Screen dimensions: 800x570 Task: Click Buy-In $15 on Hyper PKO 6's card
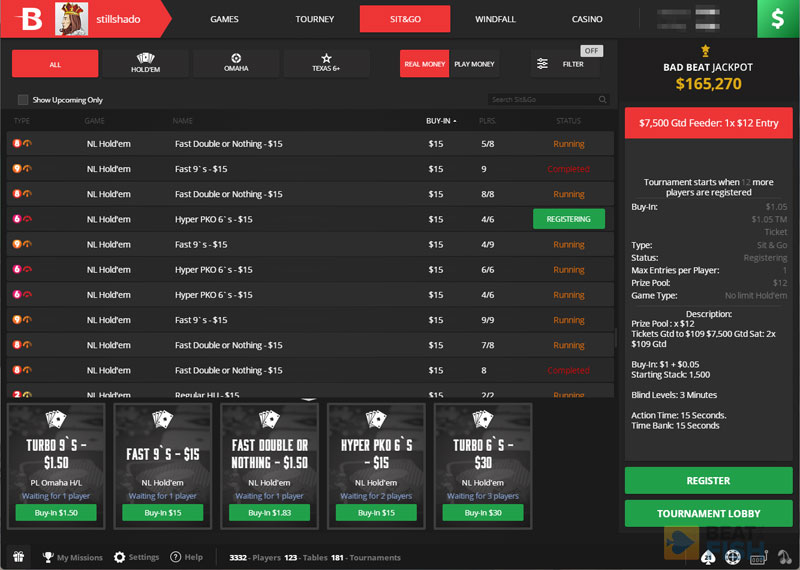point(376,512)
